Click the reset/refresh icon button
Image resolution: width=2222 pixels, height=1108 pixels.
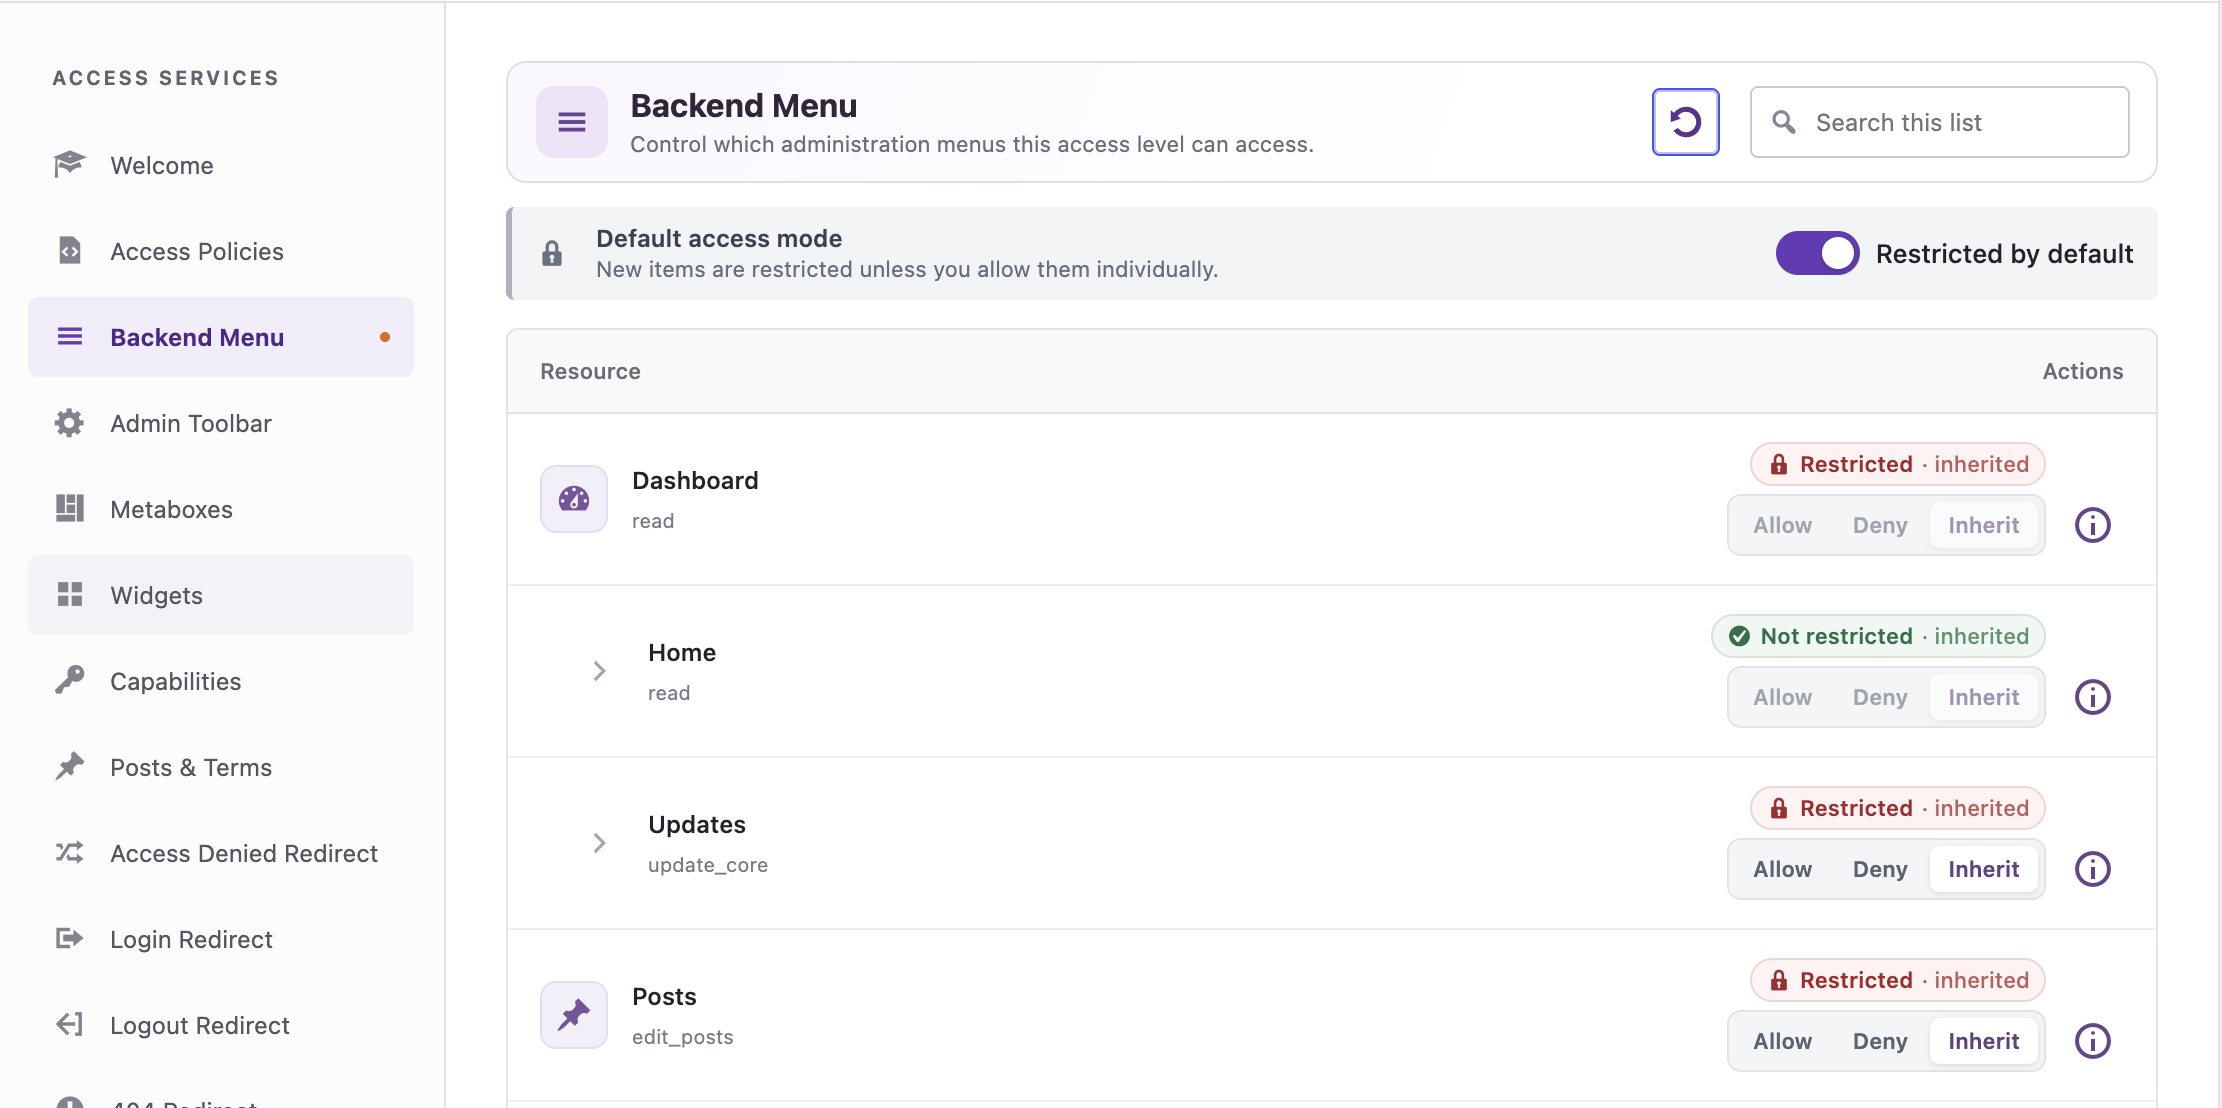[1685, 122]
